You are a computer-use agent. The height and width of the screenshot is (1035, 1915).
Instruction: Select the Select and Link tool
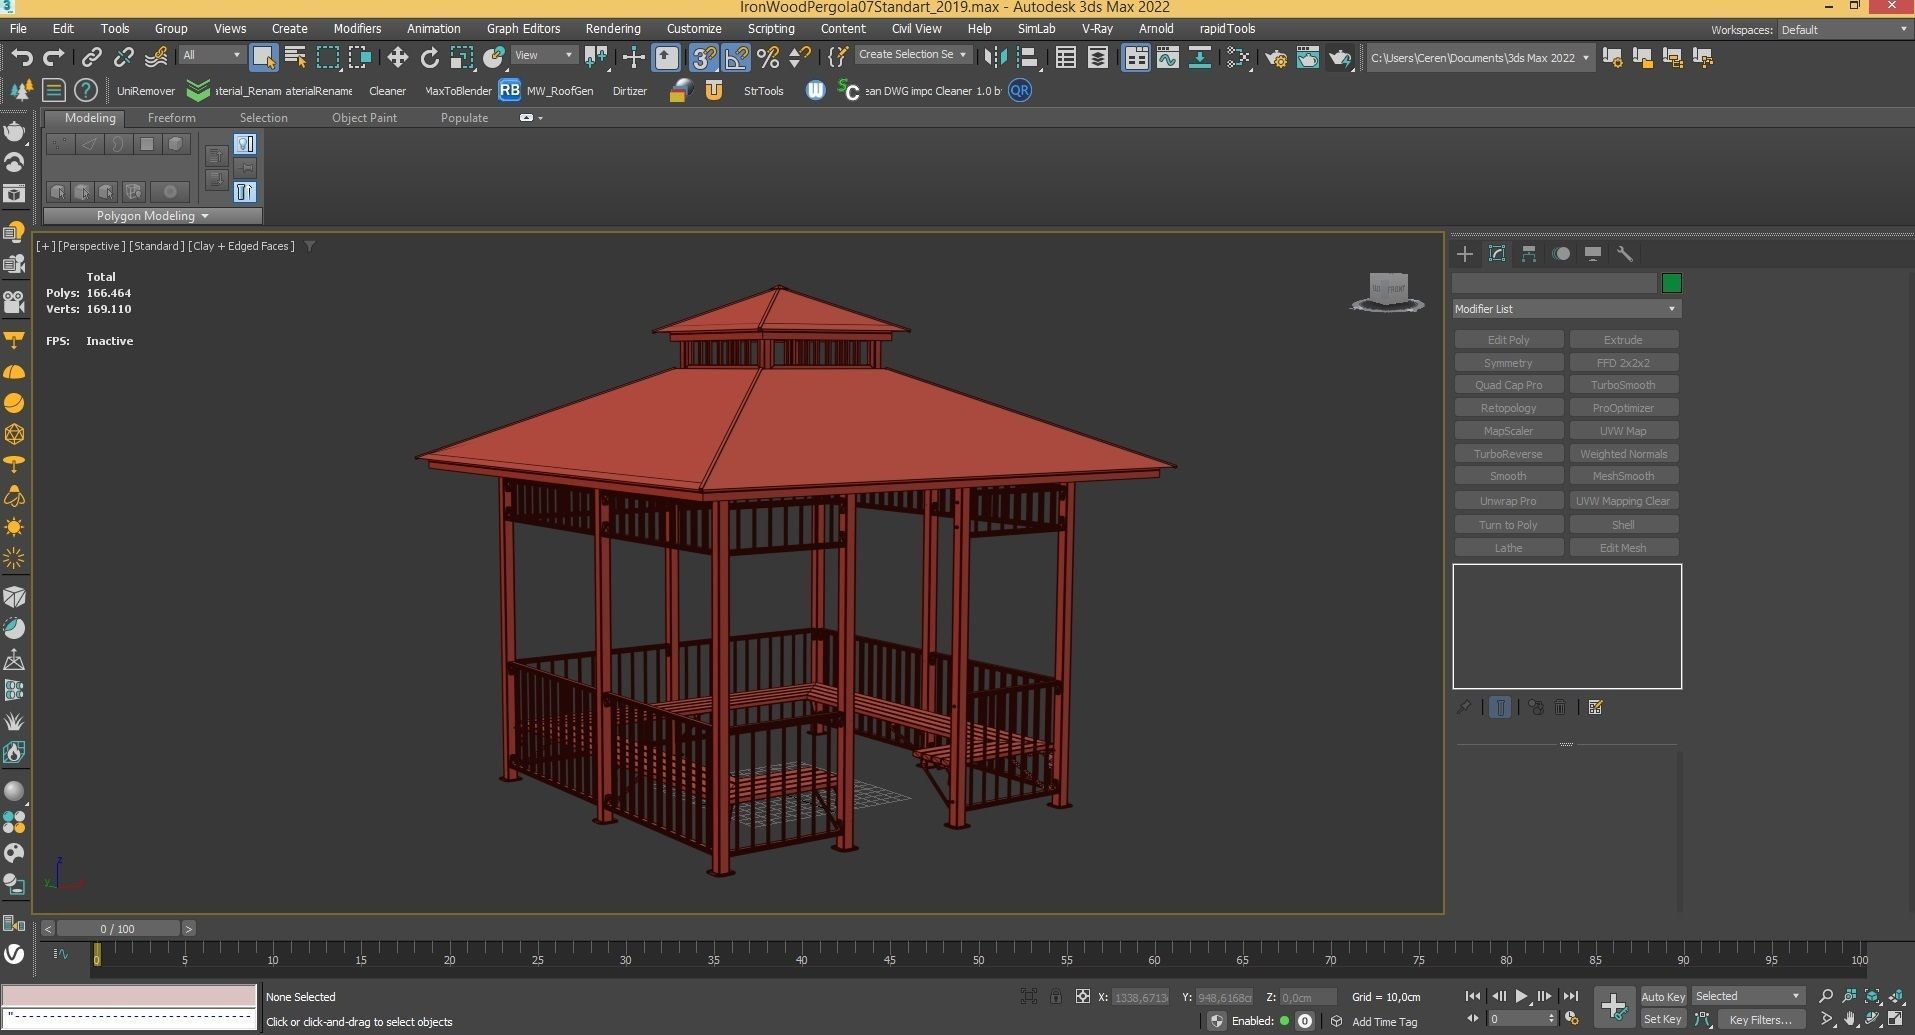pyautogui.click(x=91, y=57)
